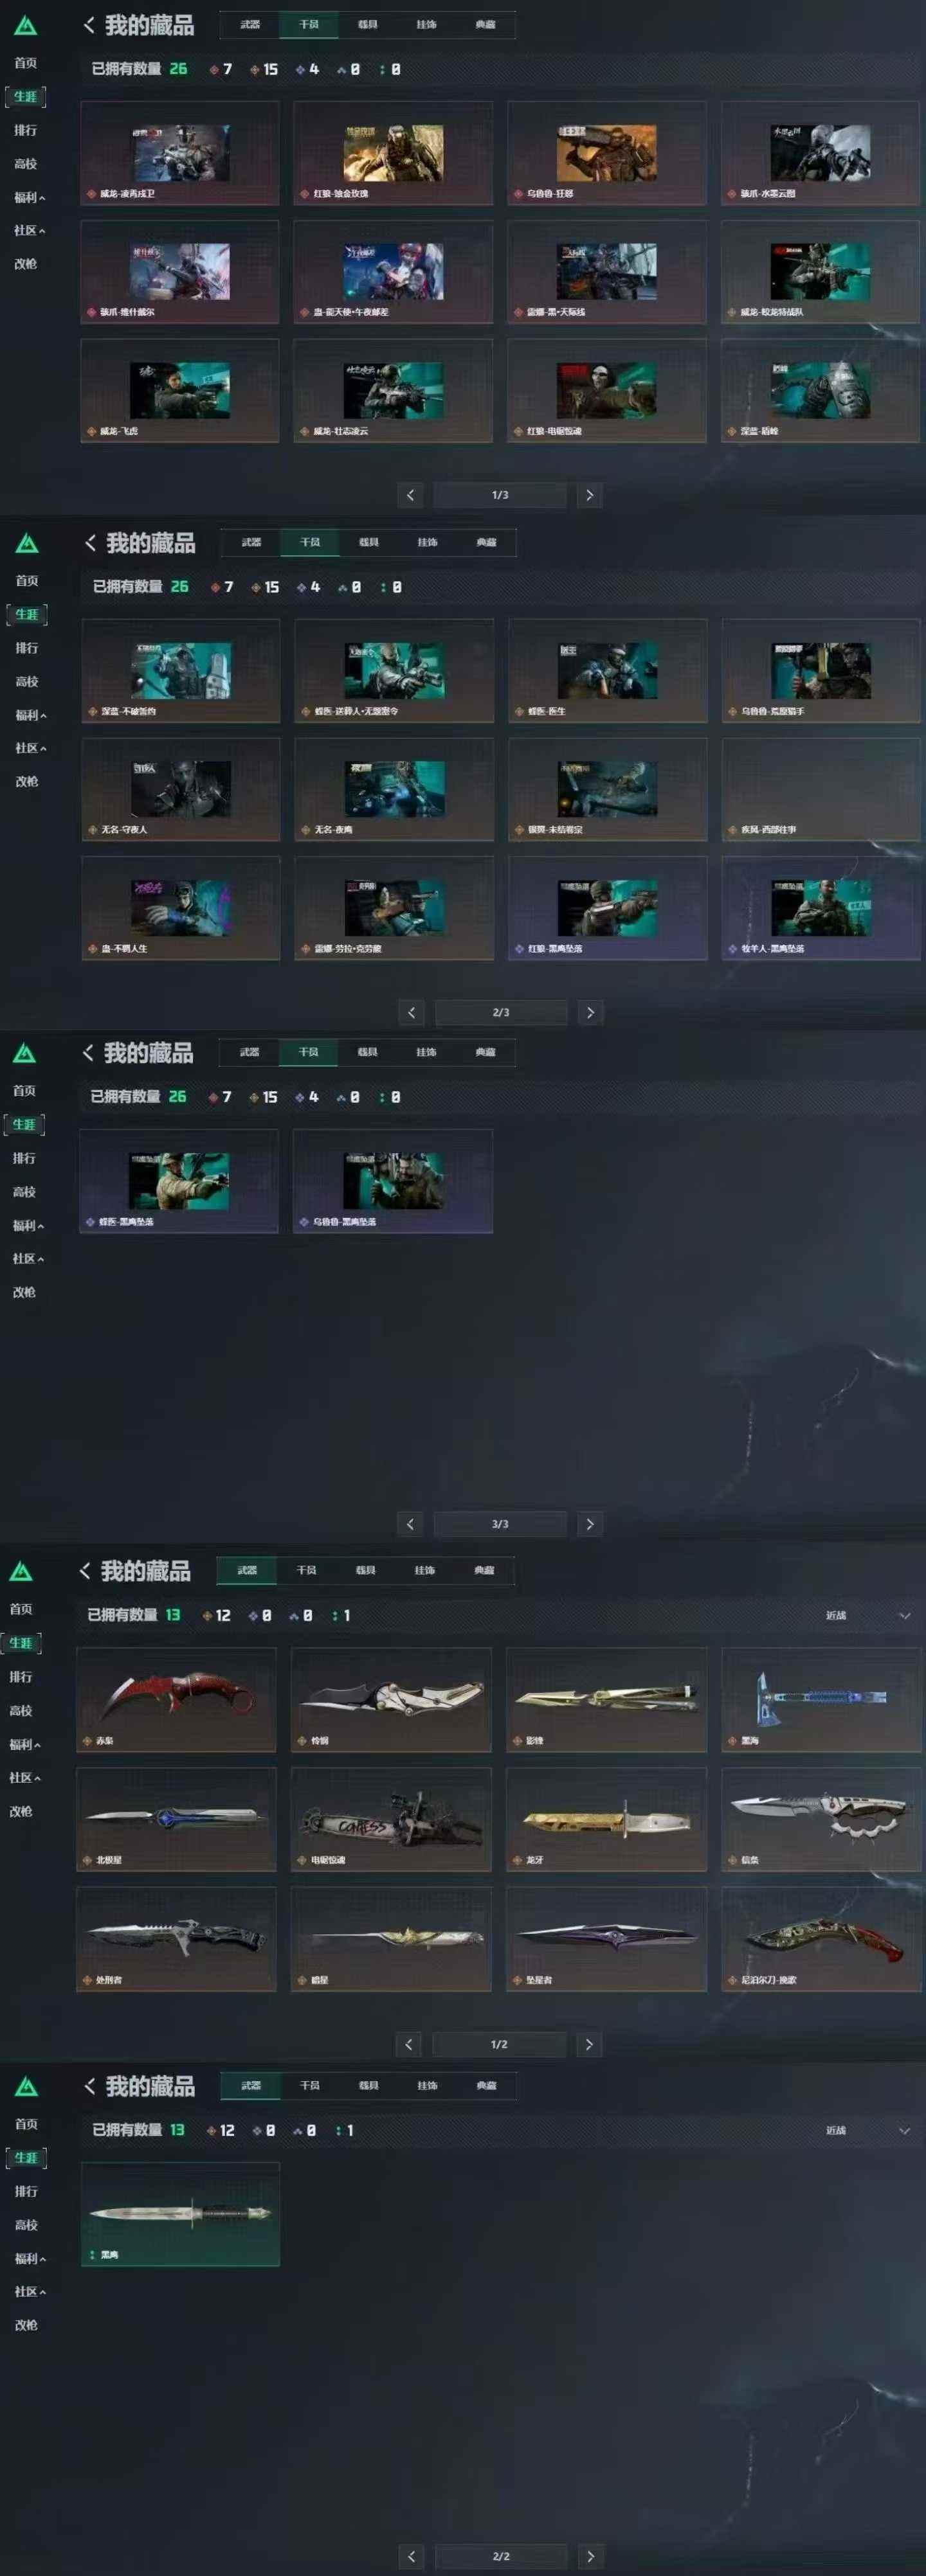Expand 社区 in the 1/3 panel sidebar
Viewport: 926px width, 2576px height.
29,230
